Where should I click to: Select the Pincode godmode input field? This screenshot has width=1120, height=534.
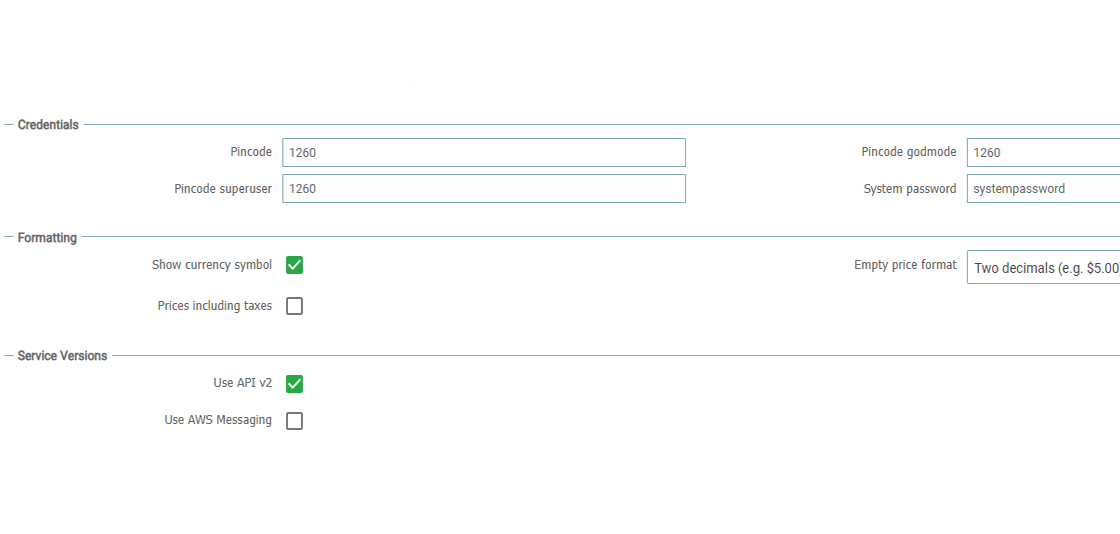1044,153
